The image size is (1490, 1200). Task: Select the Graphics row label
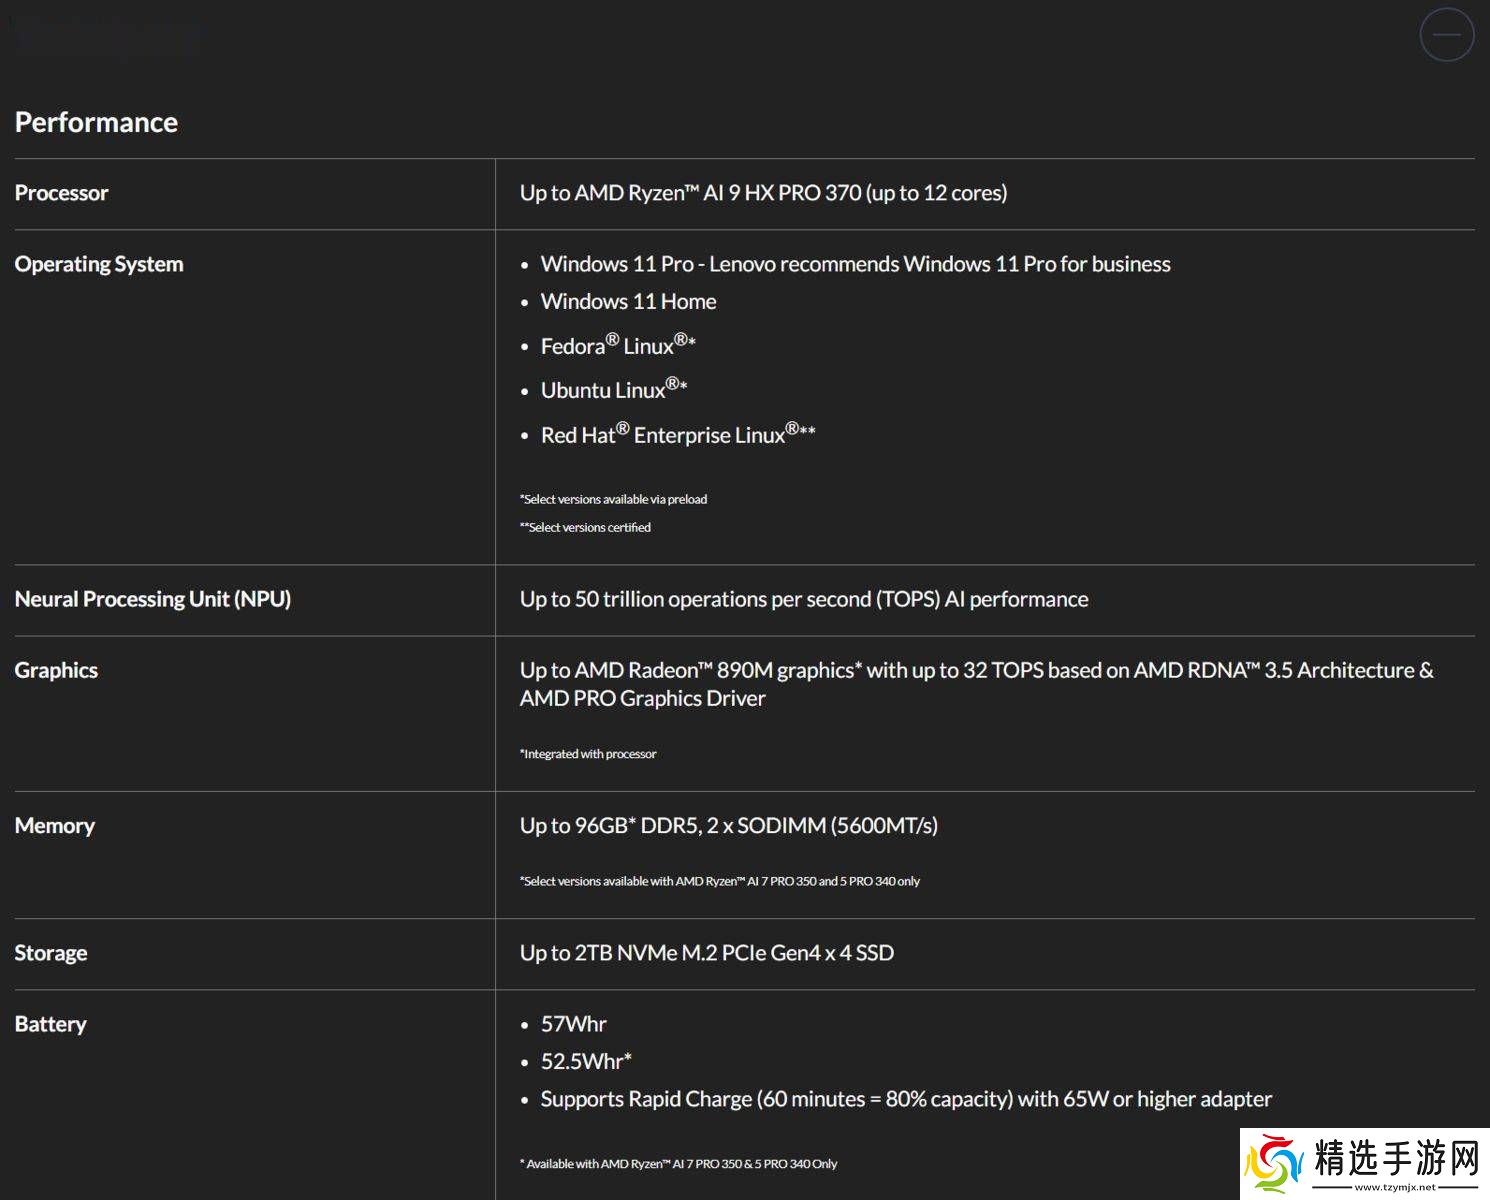[56, 670]
